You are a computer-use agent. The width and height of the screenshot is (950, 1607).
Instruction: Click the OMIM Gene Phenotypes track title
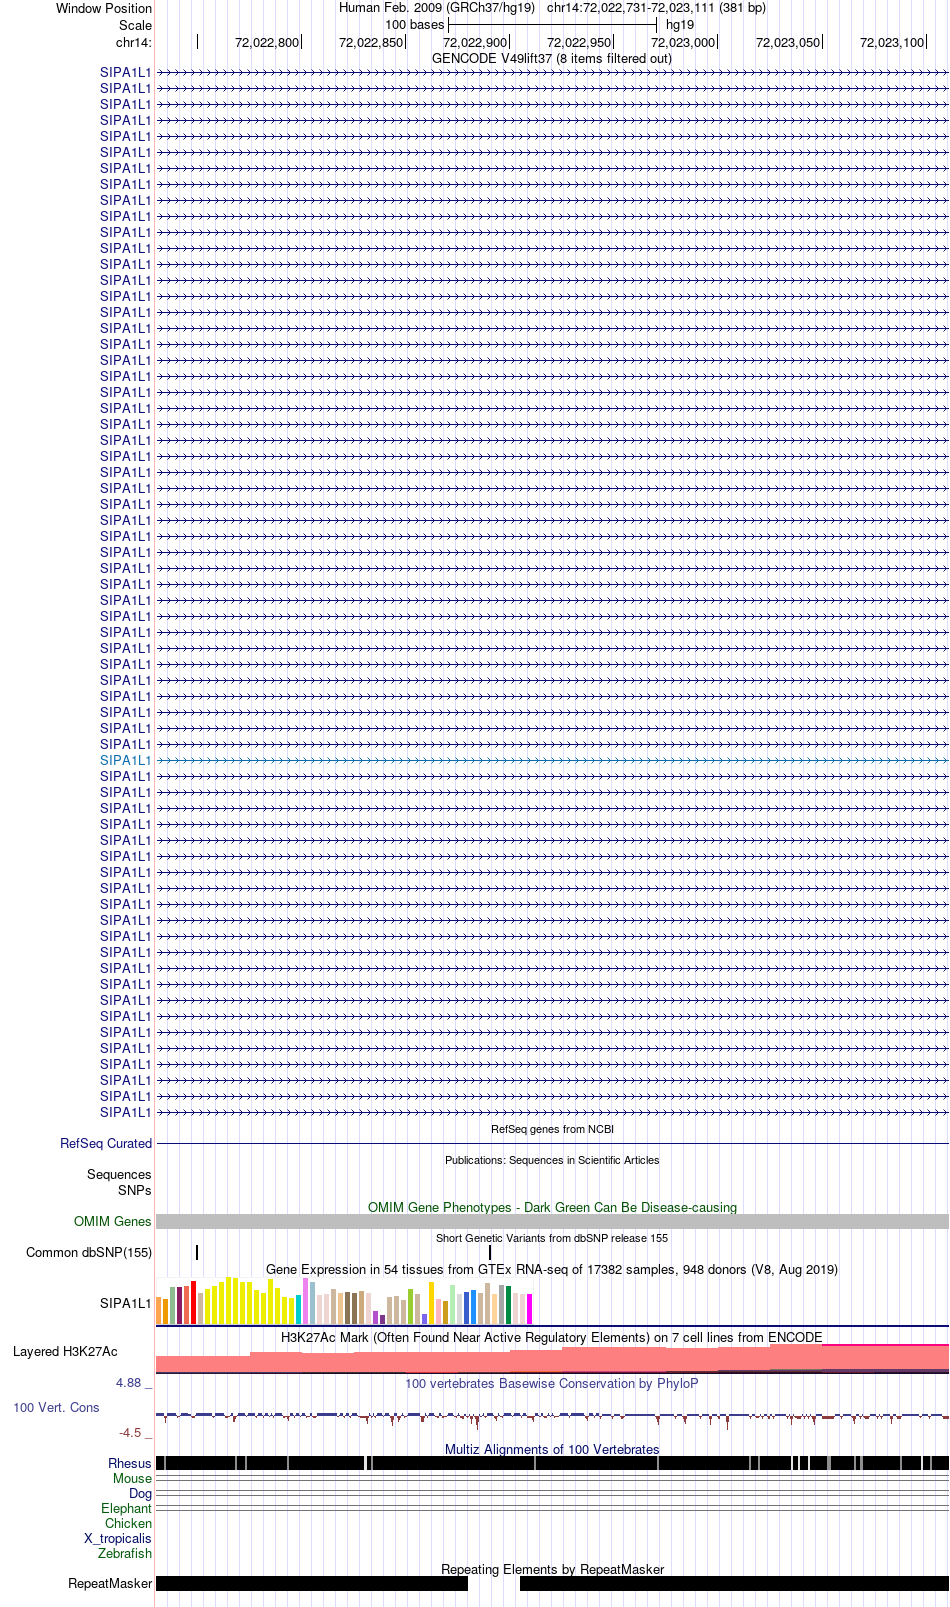click(552, 1207)
